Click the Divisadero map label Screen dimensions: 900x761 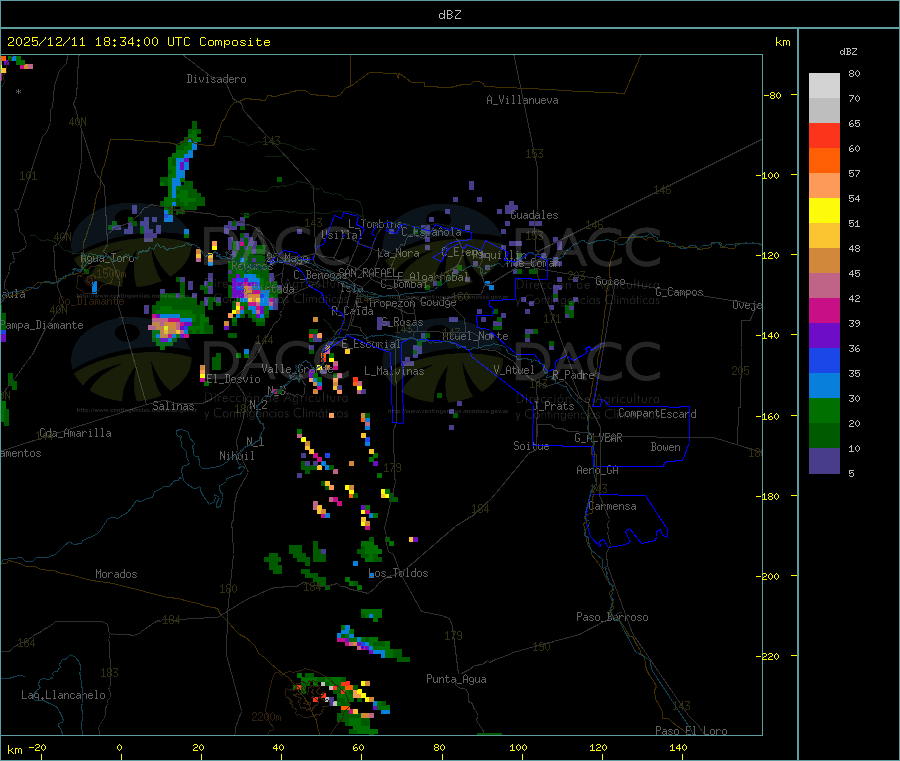[x=216, y=79]
